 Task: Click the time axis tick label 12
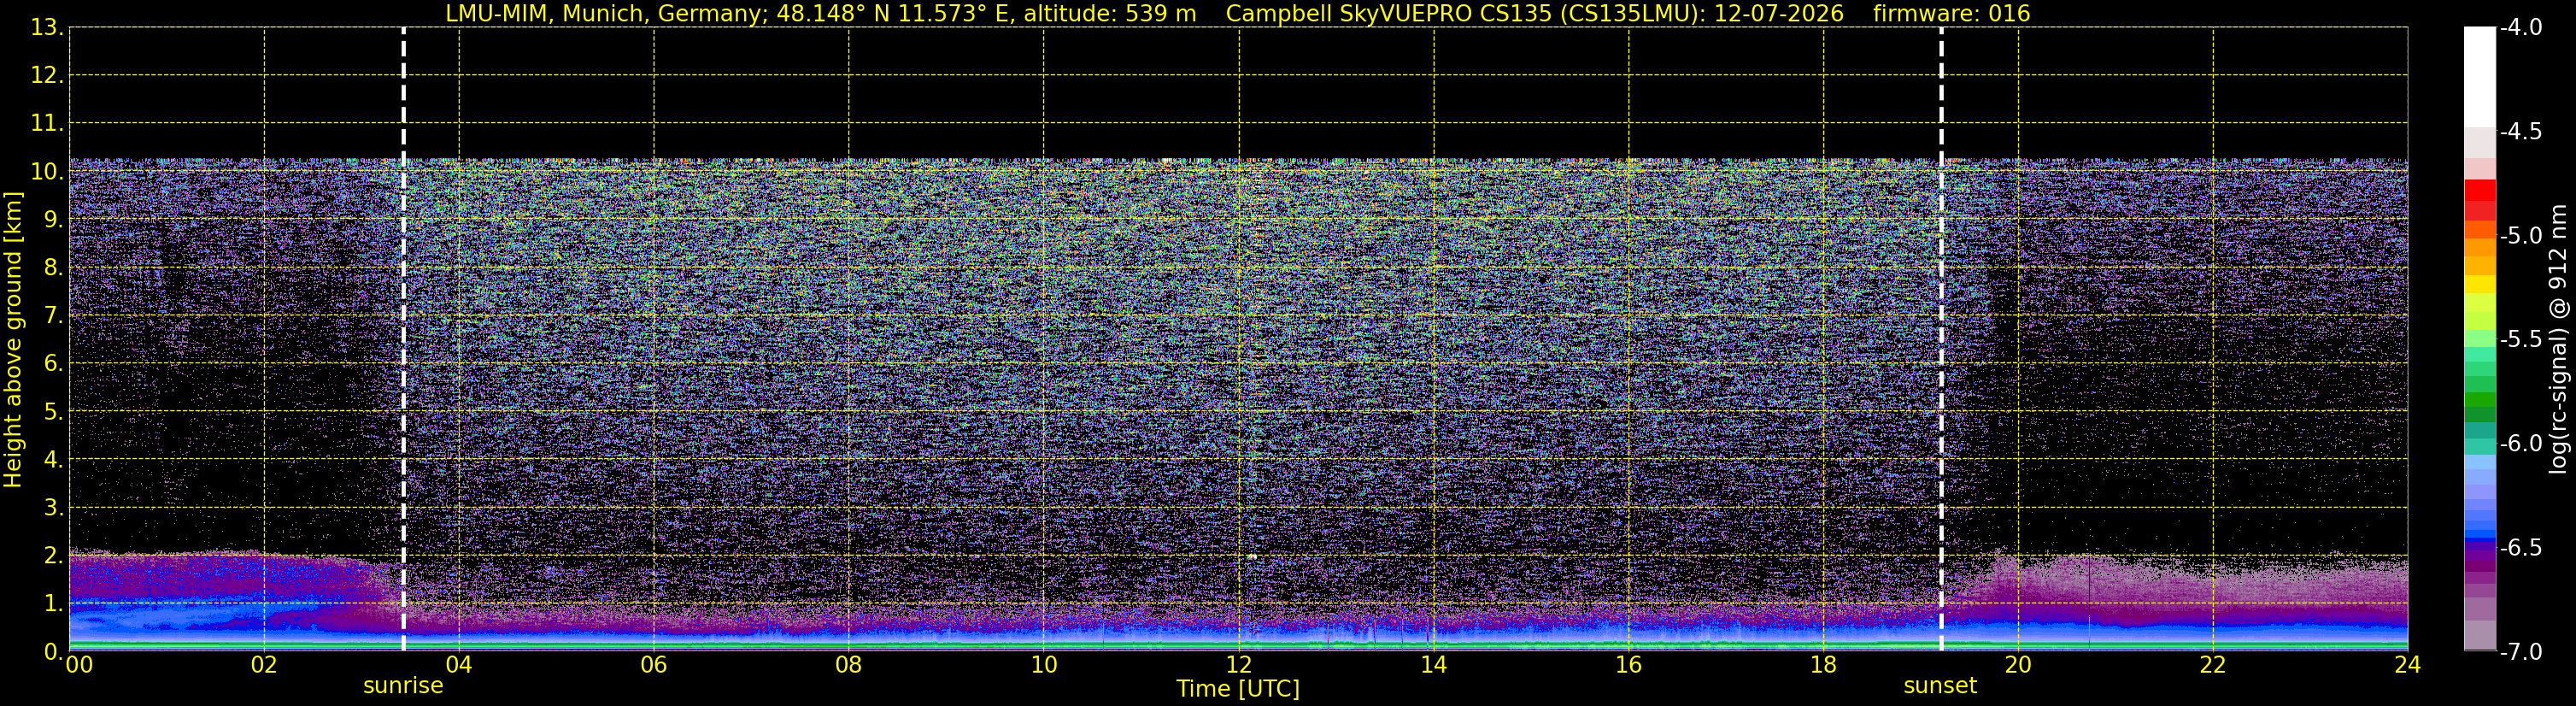point(1238,665)
